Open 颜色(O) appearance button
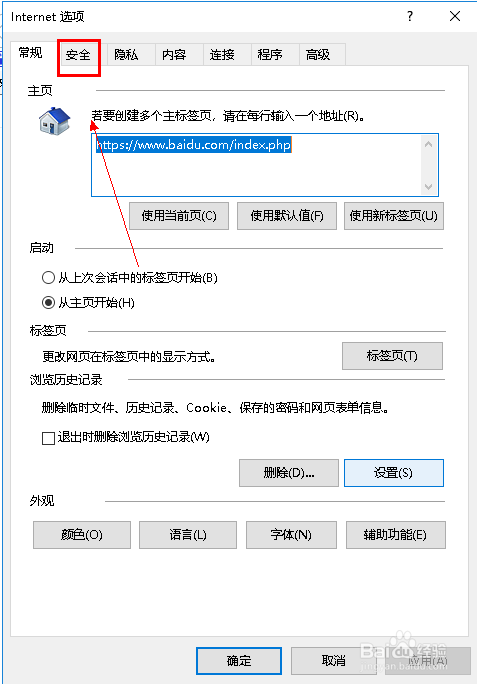This screenshot has width=477, height=684. pyautogui.click(x=82, y=535)
